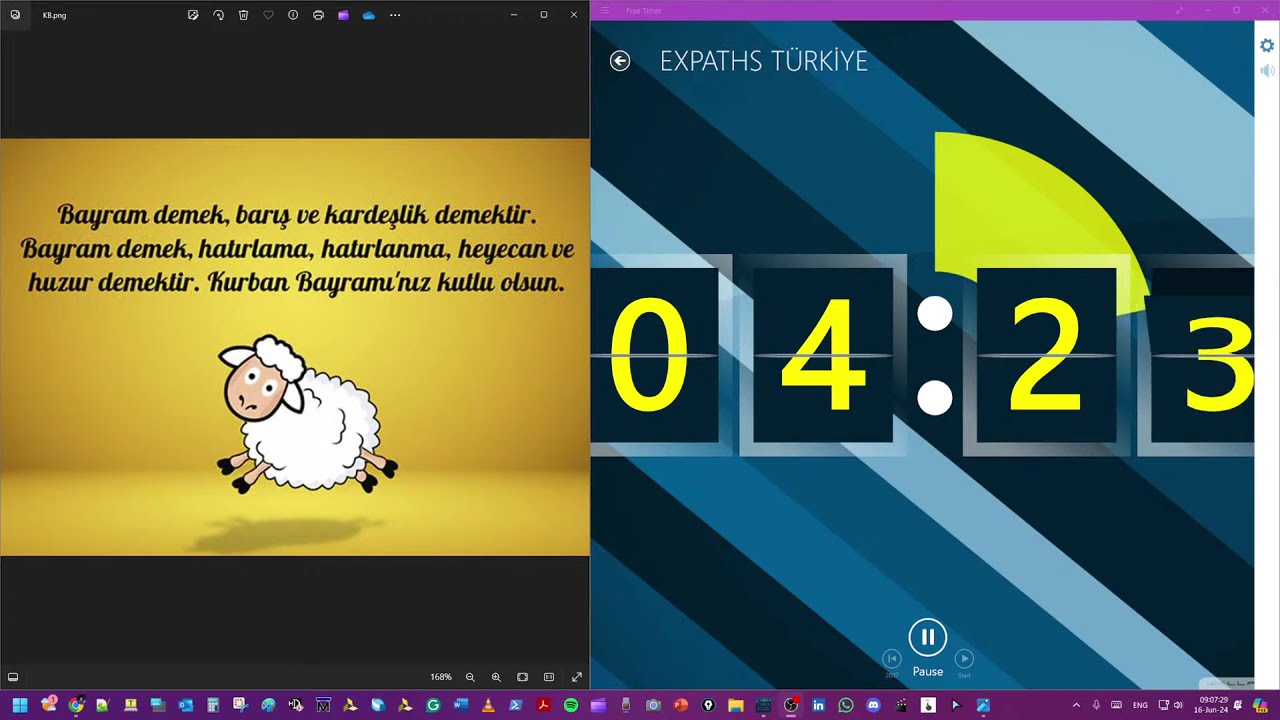Show actual size in Photos
This screenshot has height=720, width=1280.
(549, 677)
